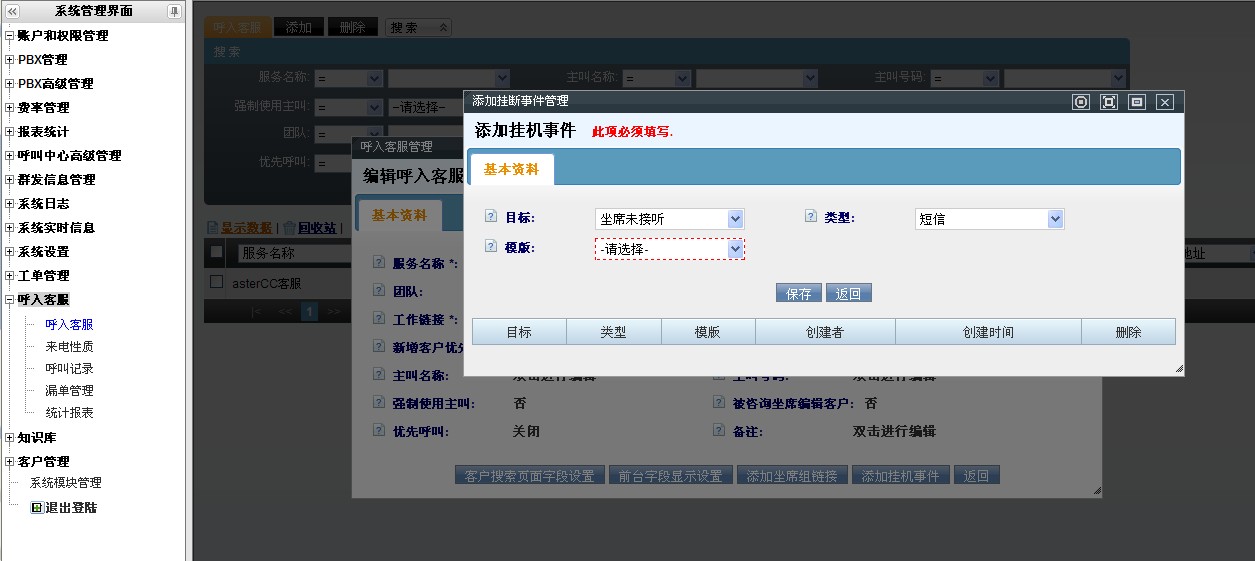
Task: Click the 创建时间 column header
Action: [988, 332]
